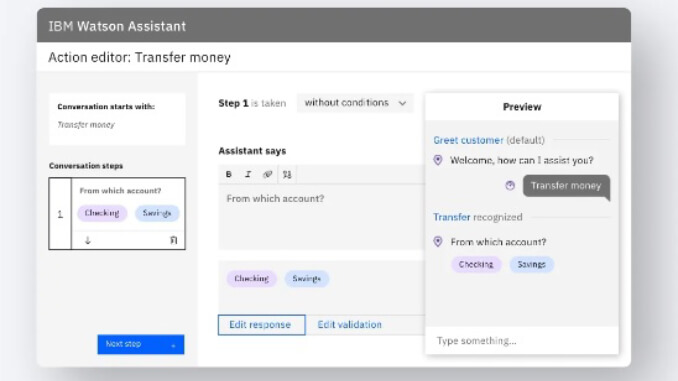678x381 pixels.
Task: Click the 'Transfer money' chat bubble in Preview
Action: [x=566, y=186]
